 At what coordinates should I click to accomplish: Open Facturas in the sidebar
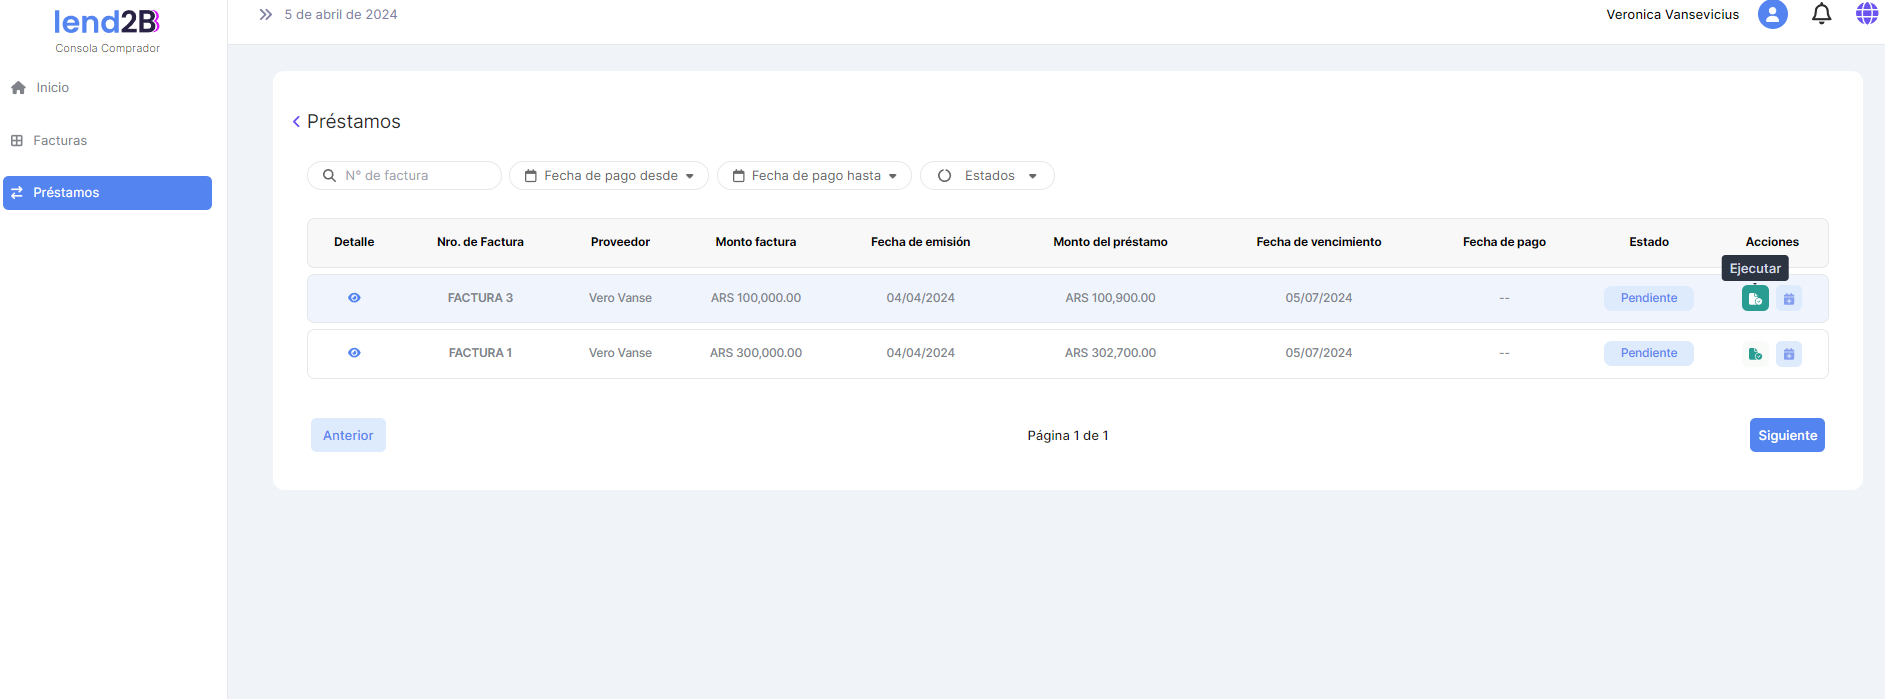pos(60,141)
